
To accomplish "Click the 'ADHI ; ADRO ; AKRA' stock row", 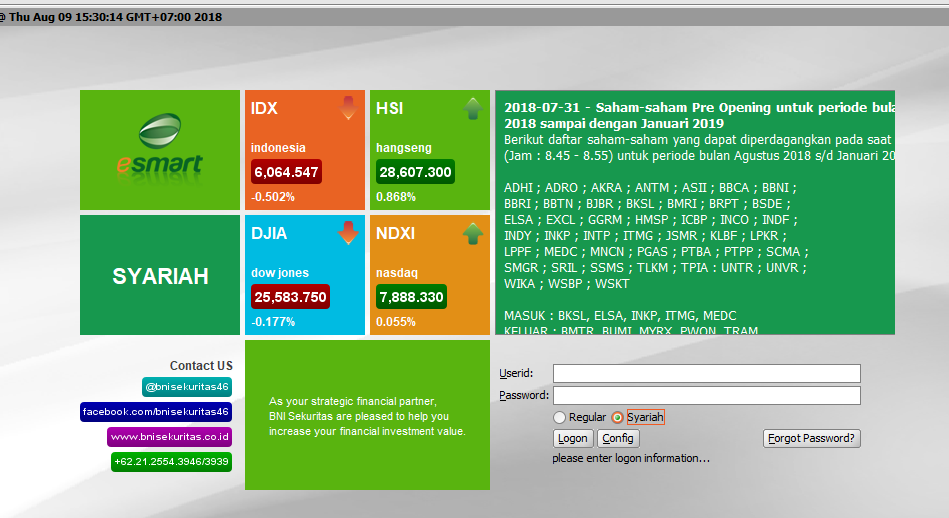I will 651,188.
